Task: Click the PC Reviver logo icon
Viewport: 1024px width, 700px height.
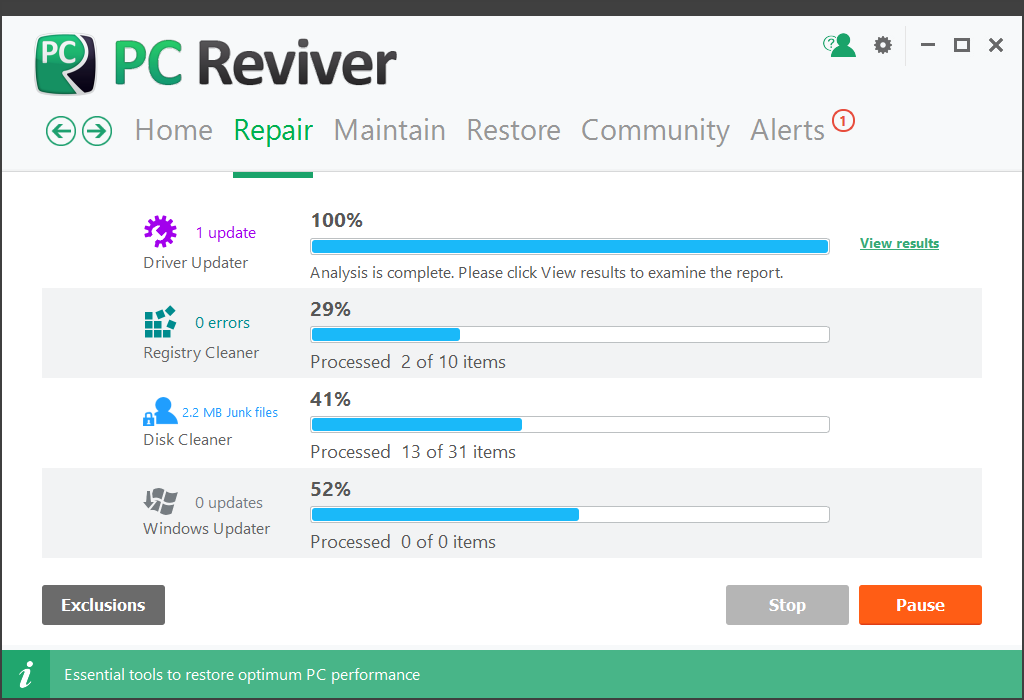Action: [x=66, y=64]
